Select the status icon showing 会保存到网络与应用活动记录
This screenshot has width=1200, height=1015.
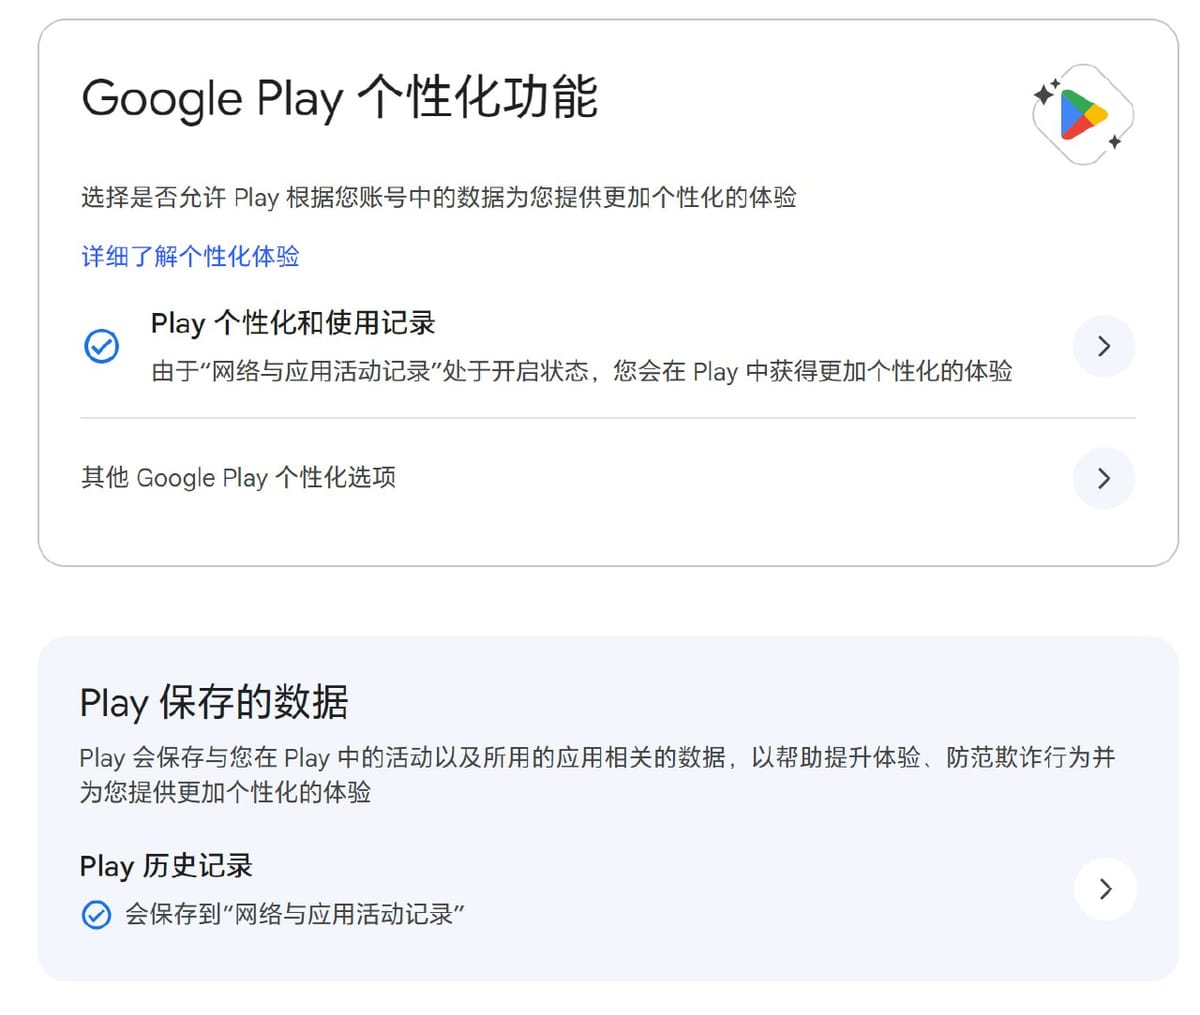[x=97, y=914]
